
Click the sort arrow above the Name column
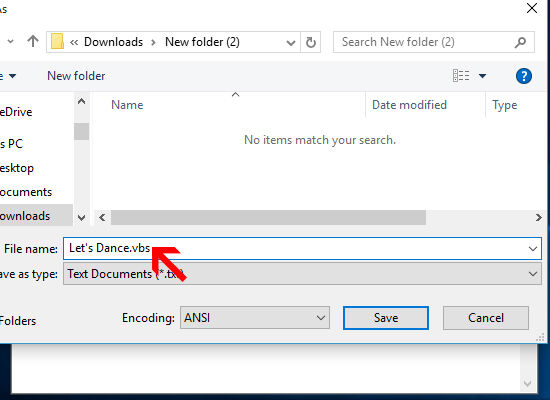pyautogui.click(x=236, y=94)
